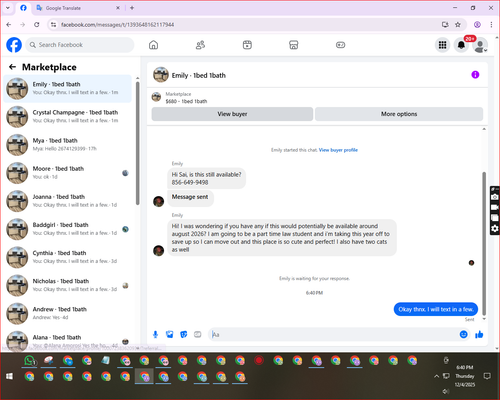Open Alana - 1bed 1bath chat

(68, 341)
